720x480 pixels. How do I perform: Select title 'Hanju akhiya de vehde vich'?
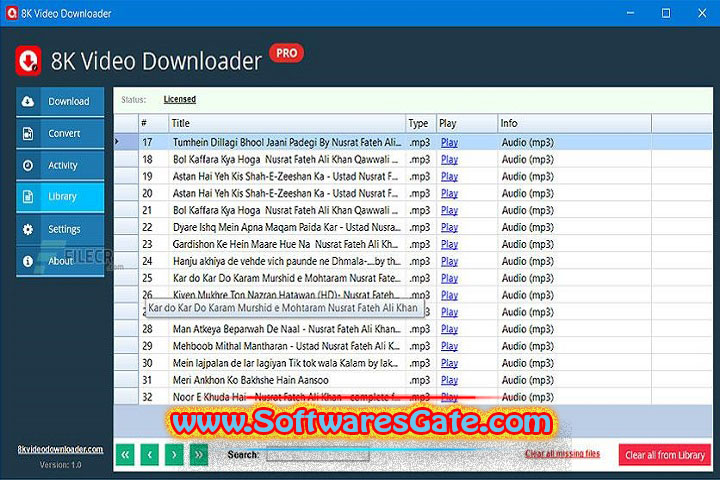click(287, 261)
